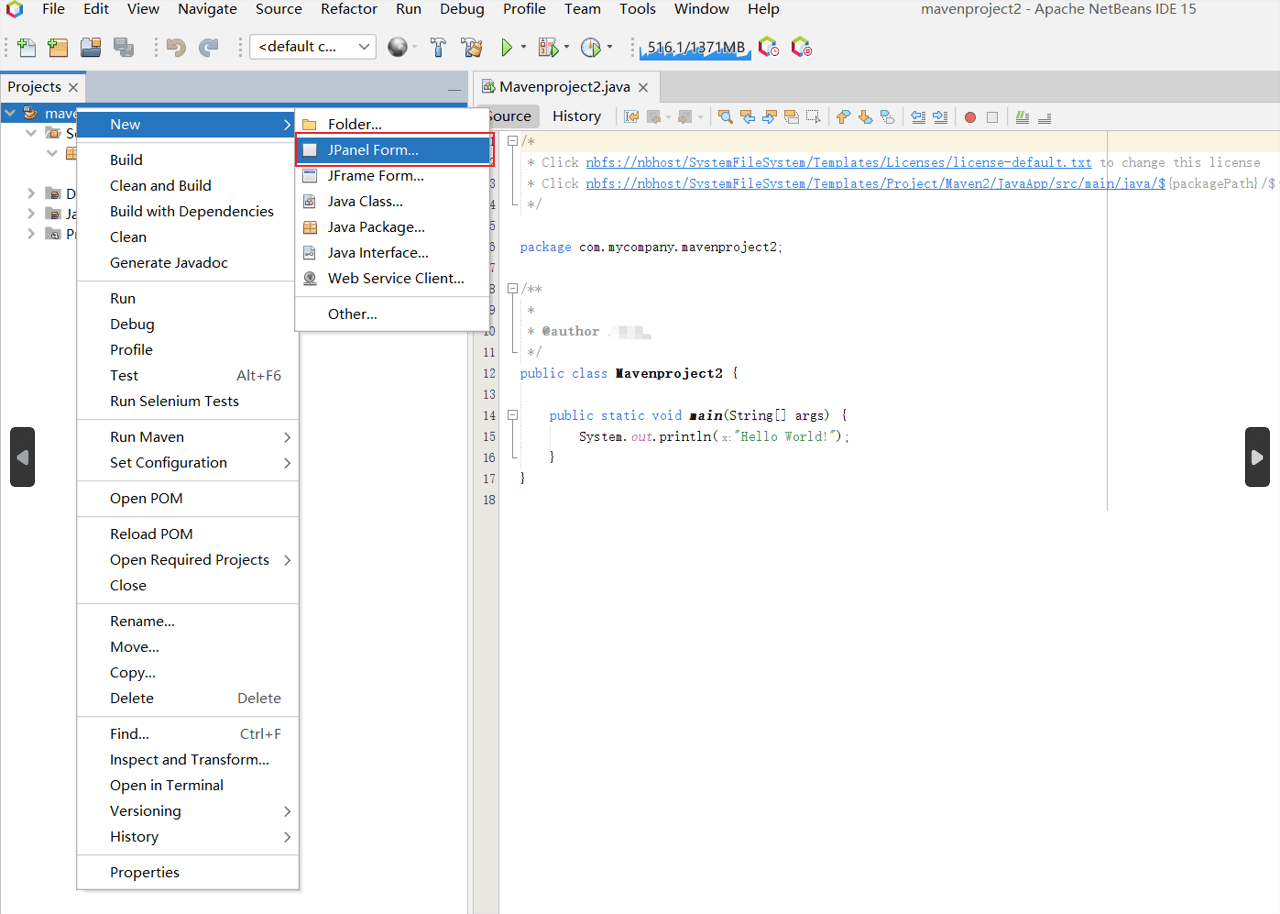Click the license-default.txt link

point(838,162)
